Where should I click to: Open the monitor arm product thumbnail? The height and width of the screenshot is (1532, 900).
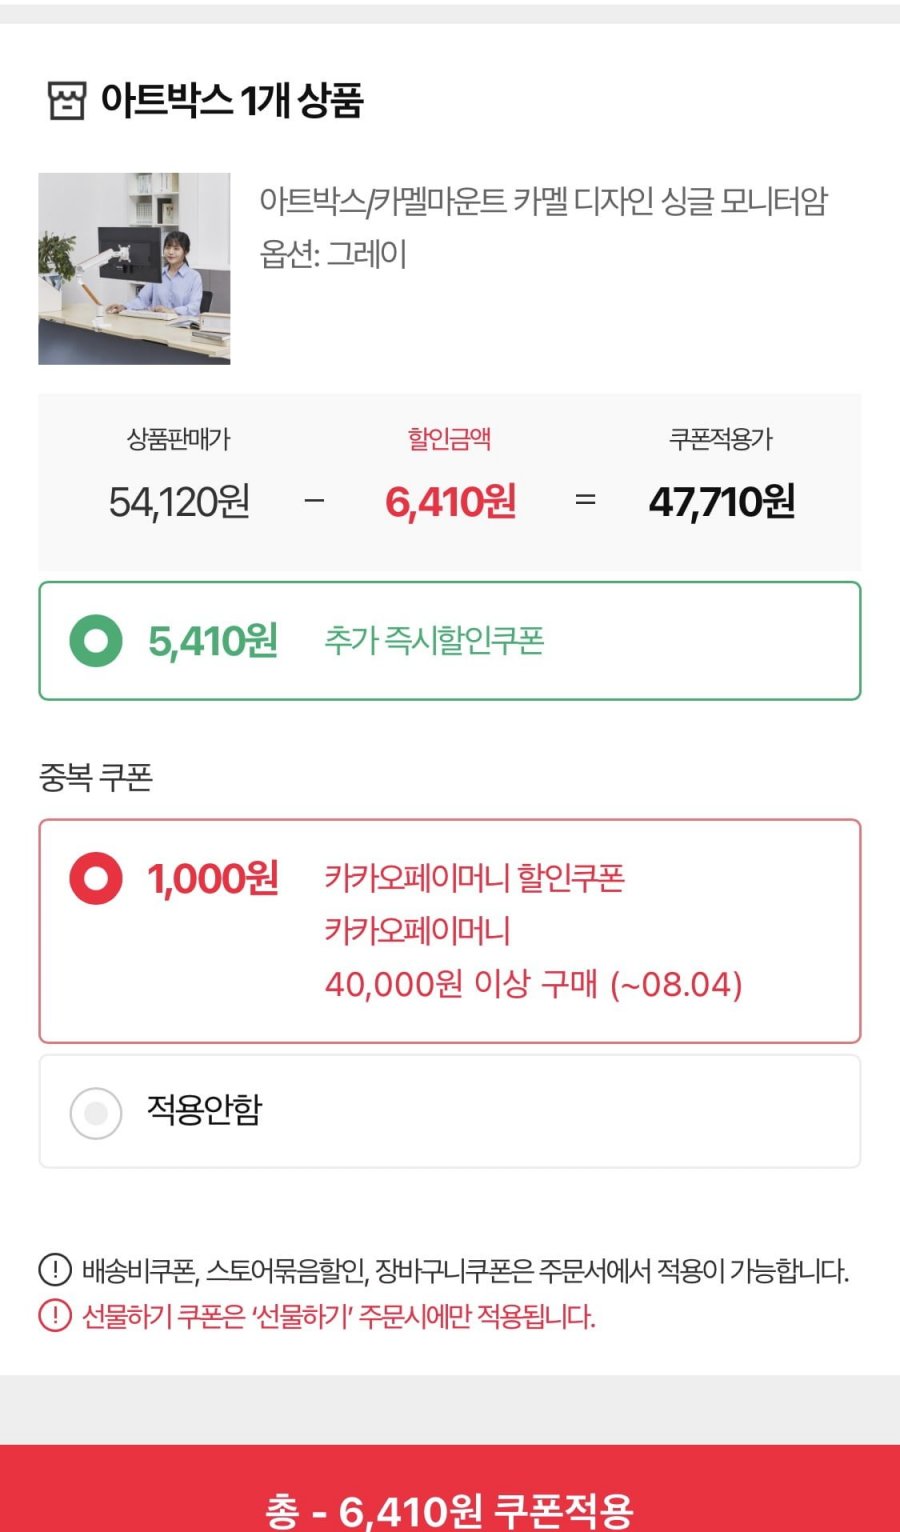click(134, 269)
